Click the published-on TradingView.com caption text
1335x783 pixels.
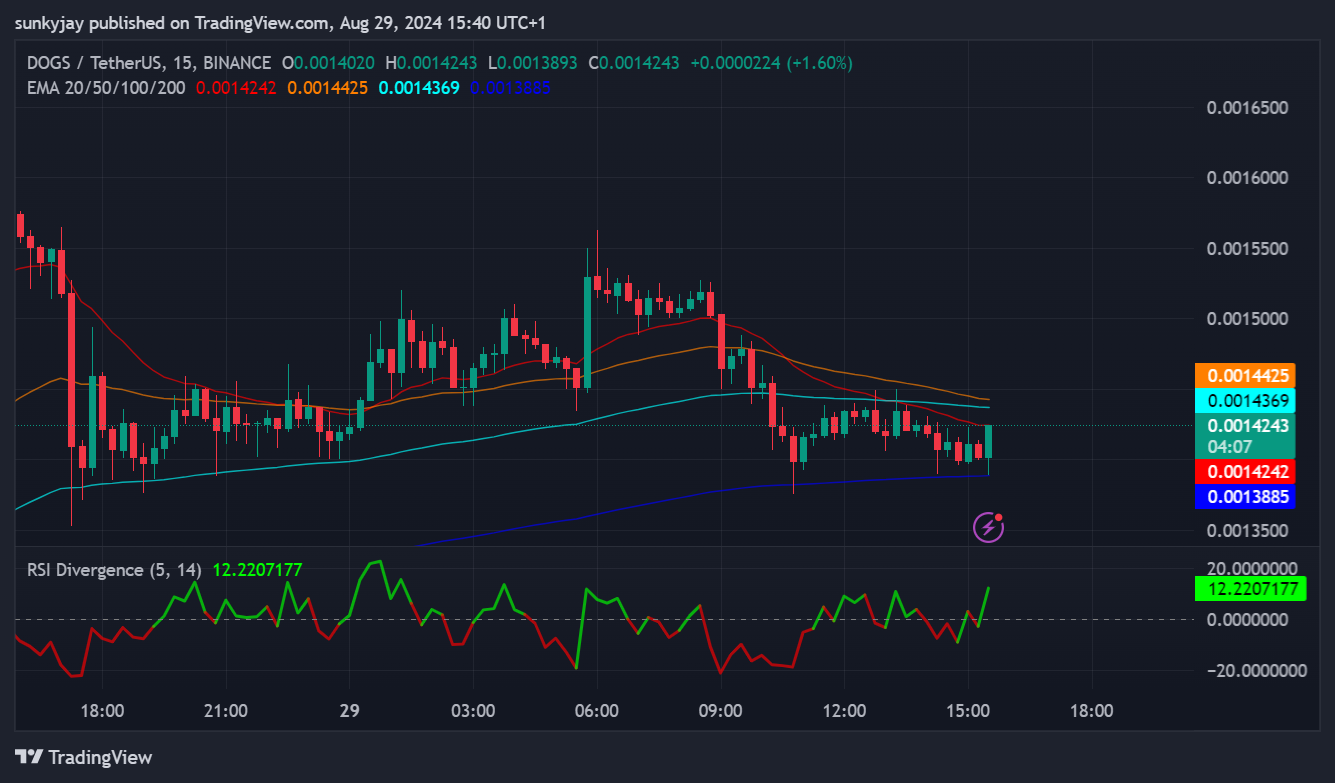[x=281, y=22]
